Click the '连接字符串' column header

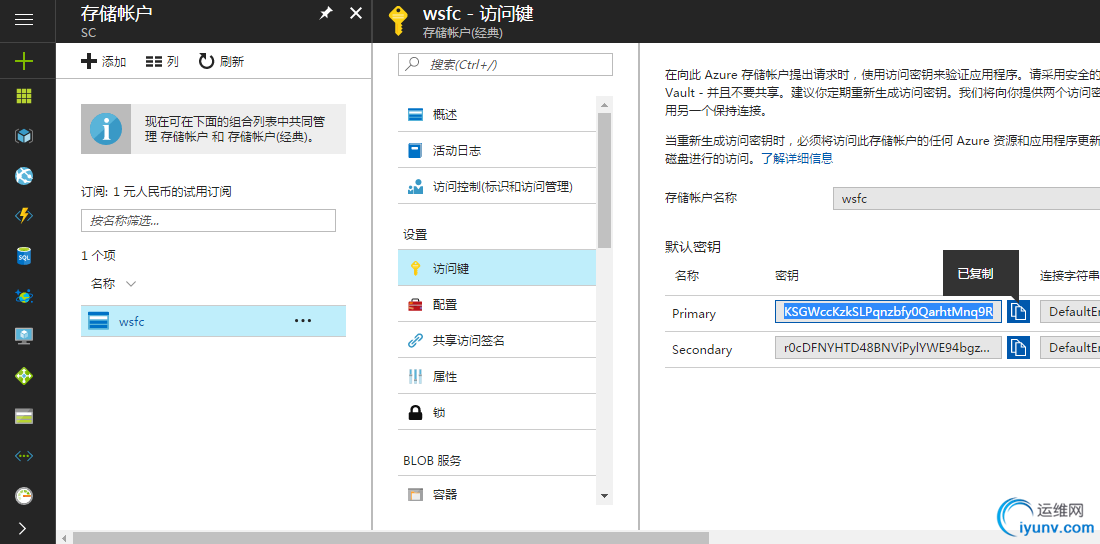click(1069, 275)
